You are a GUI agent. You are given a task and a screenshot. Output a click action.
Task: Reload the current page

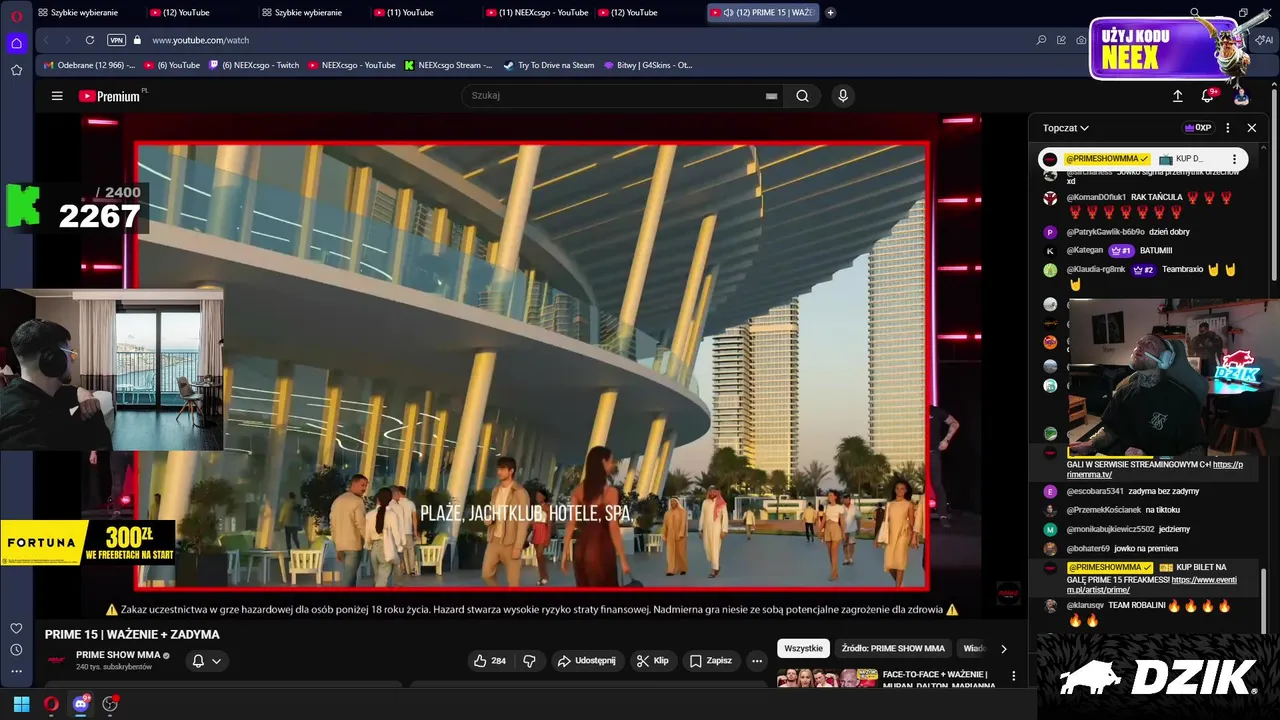(90, 40)
